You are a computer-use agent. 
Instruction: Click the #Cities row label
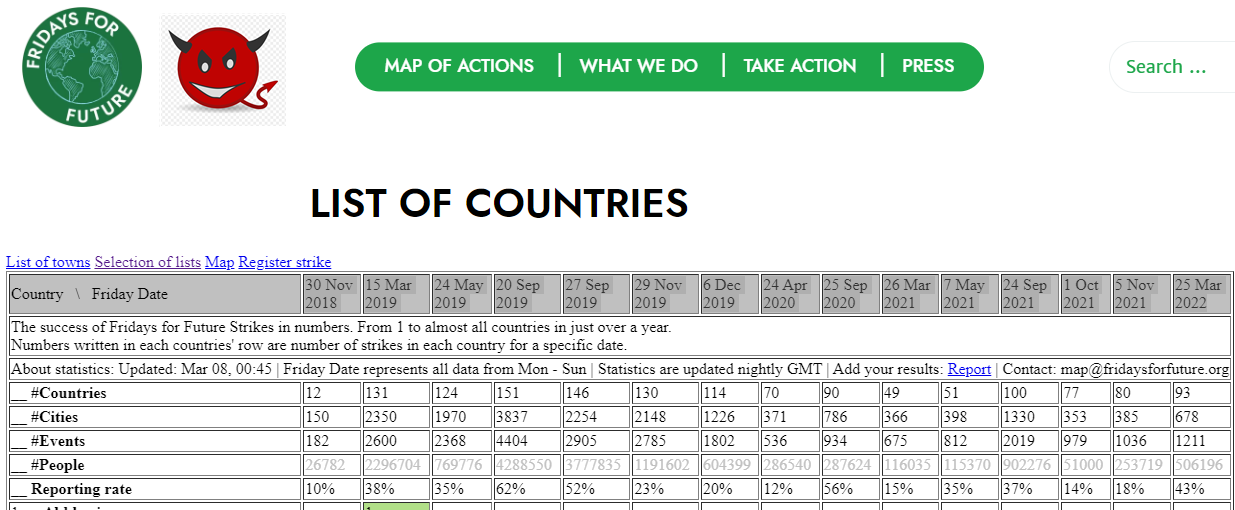(154, 417)
